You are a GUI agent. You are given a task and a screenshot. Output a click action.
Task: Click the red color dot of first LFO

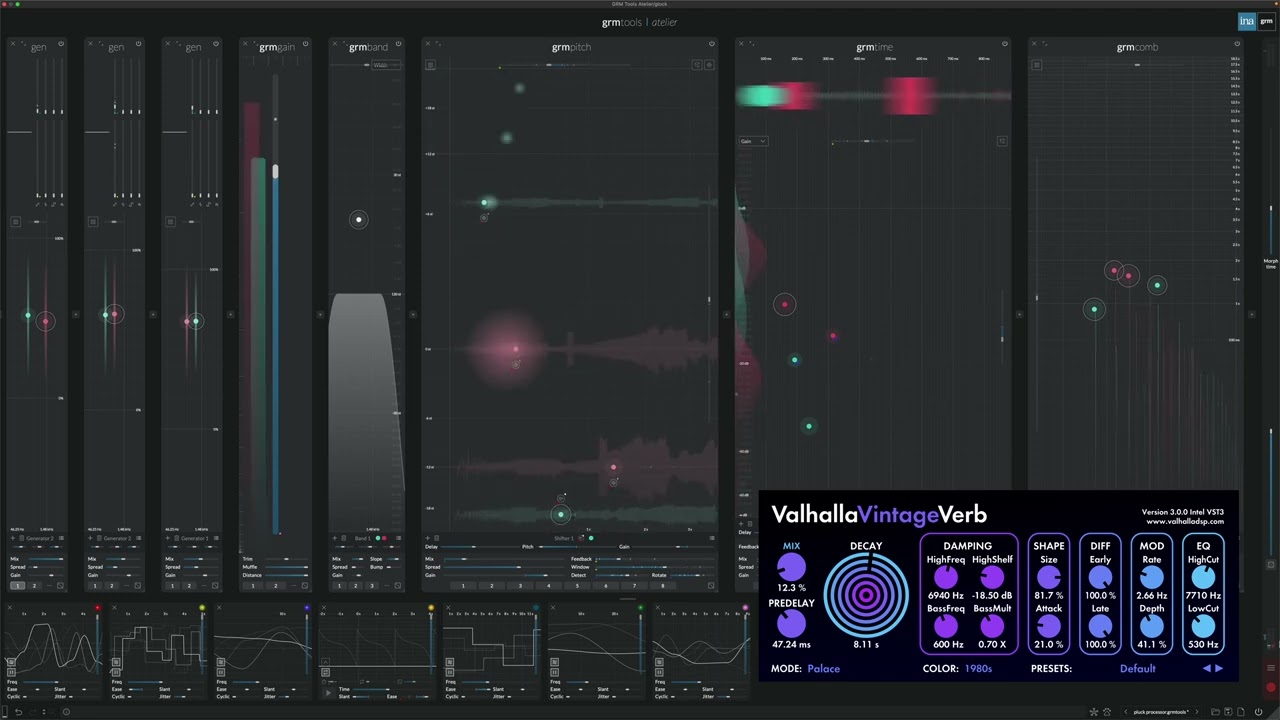click(x=97, y=607)
